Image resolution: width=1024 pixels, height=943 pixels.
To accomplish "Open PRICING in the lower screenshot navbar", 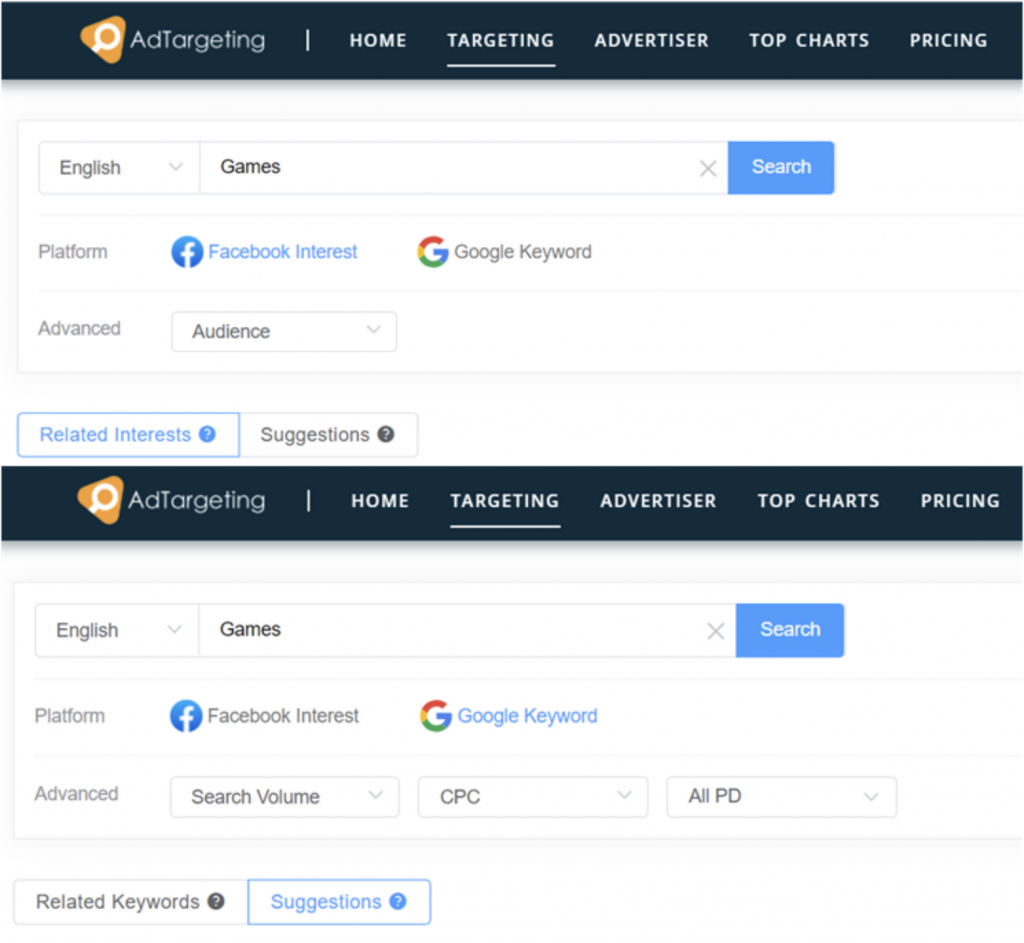I will pyautogui.click(x=960, y=501).
